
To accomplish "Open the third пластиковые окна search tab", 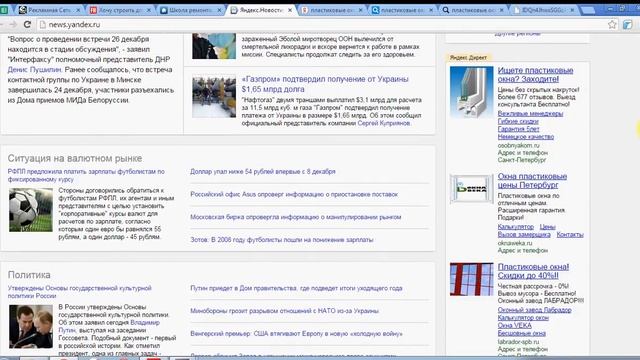I will (x=473, y=10).
